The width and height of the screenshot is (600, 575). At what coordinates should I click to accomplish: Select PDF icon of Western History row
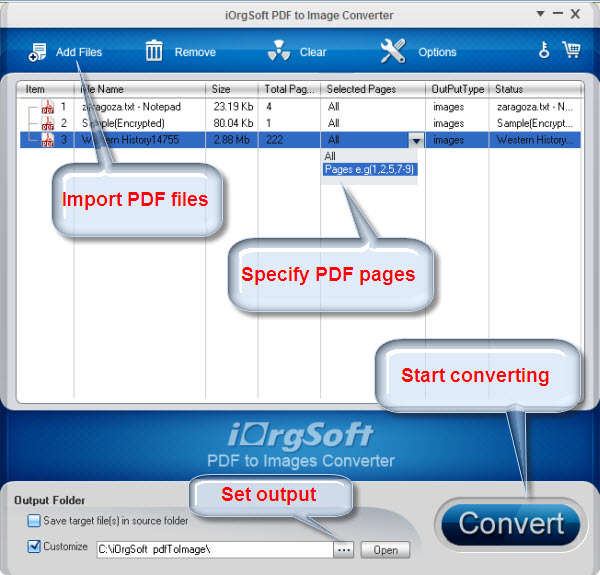48,140
